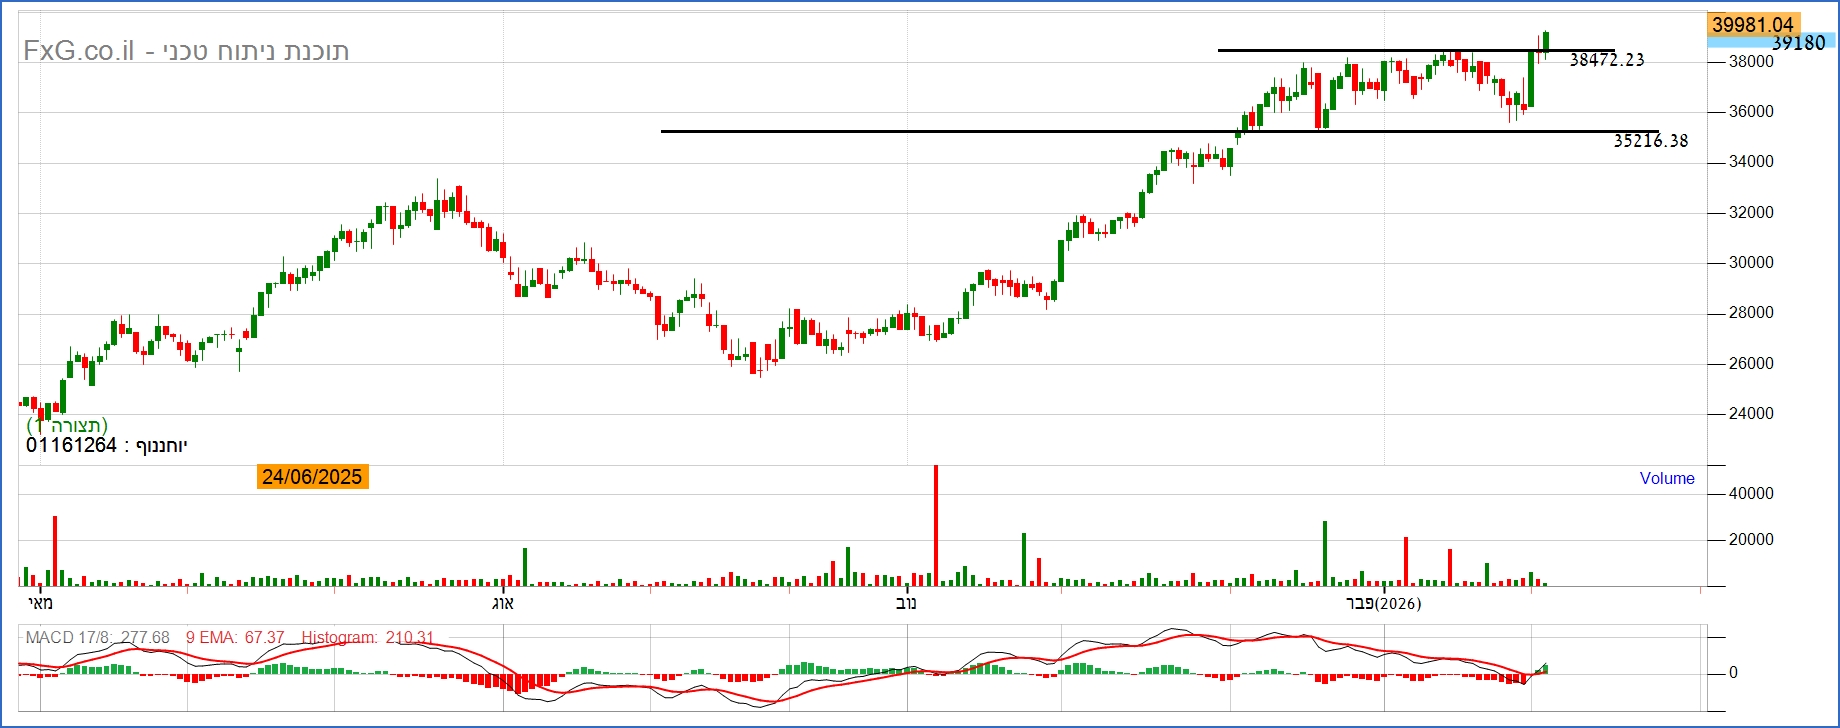Viewport: 1840px width, 728px height.
Task: Click the 01161264 יוחננוף ticker label
Action: 107,445
